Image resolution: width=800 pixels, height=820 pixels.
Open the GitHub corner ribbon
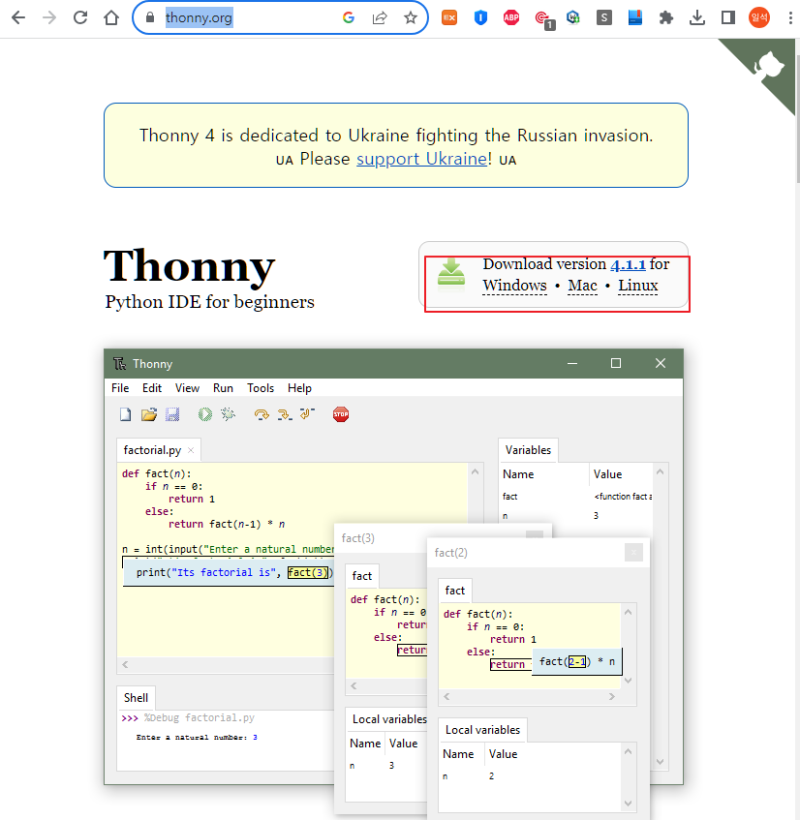(x=767, y=68)
